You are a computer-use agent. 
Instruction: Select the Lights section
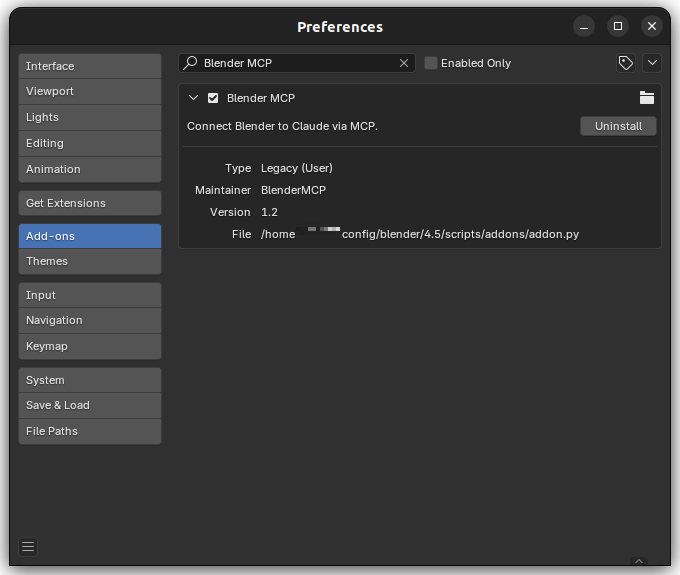(90, 118)
